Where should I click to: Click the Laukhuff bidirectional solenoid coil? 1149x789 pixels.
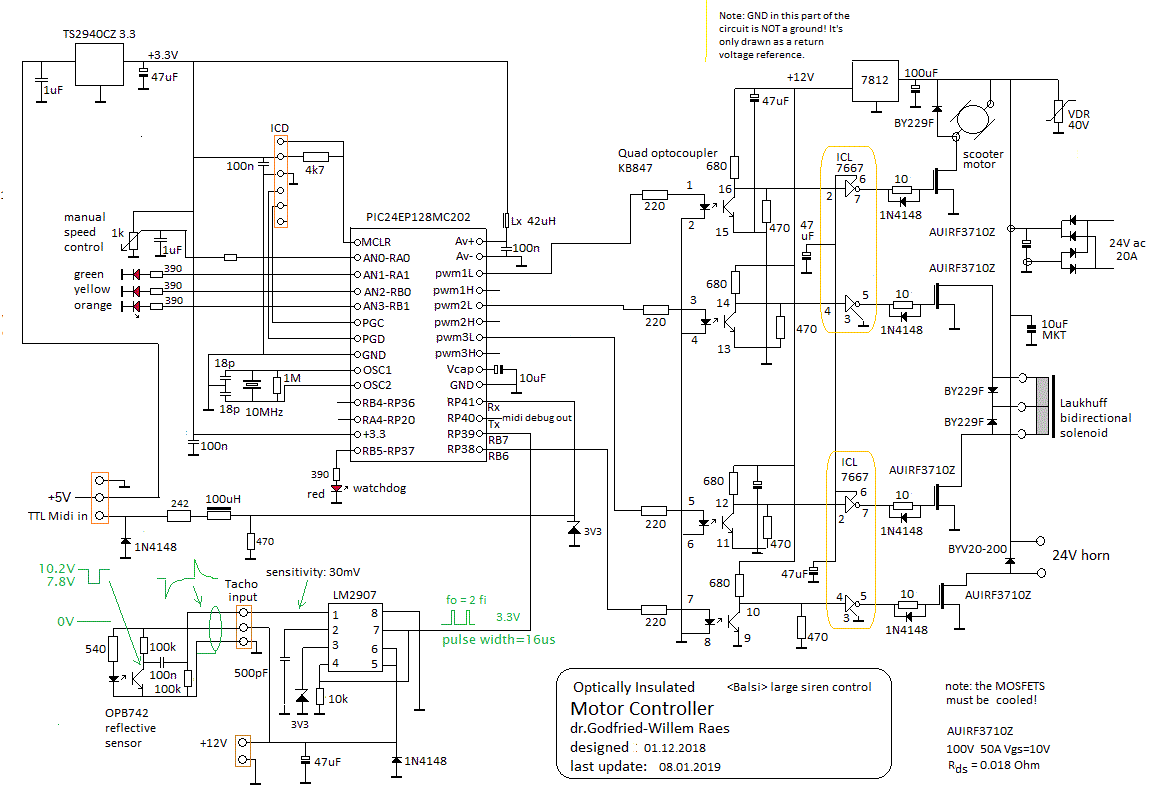click(x=1045, y=406)
